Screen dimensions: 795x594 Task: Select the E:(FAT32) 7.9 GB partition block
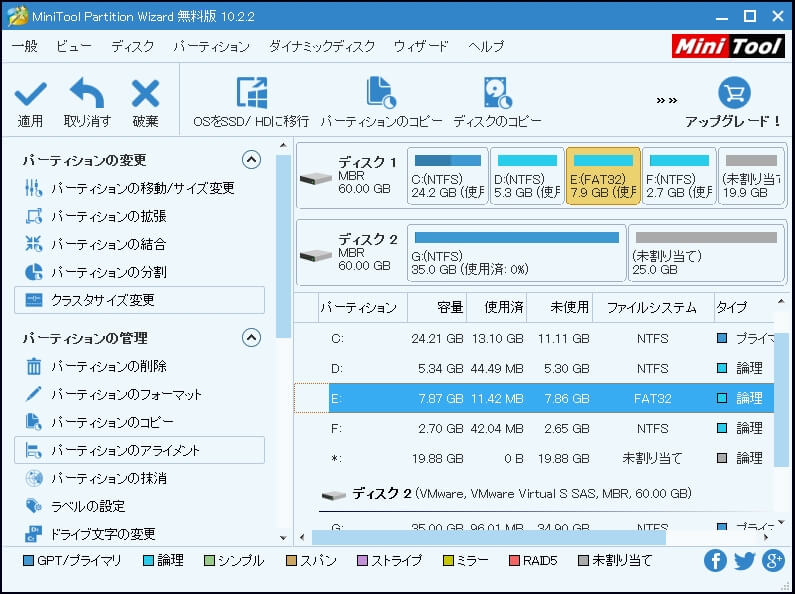(x=603, y=176)
